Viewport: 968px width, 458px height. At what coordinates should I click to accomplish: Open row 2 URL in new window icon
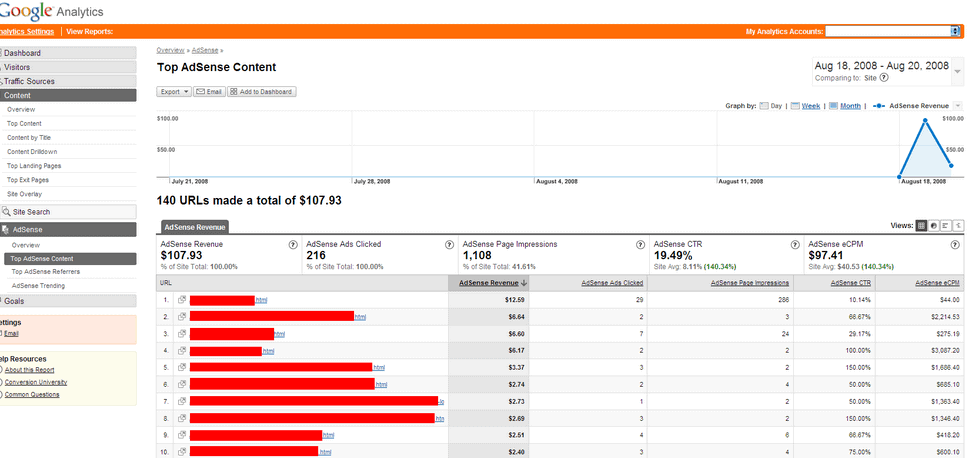(182, 316)
